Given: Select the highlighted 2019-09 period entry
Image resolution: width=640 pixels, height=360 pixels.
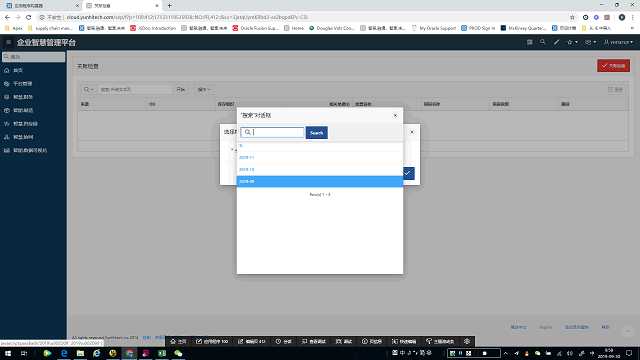Looking at the screenshot, I should tap(320, 181).
